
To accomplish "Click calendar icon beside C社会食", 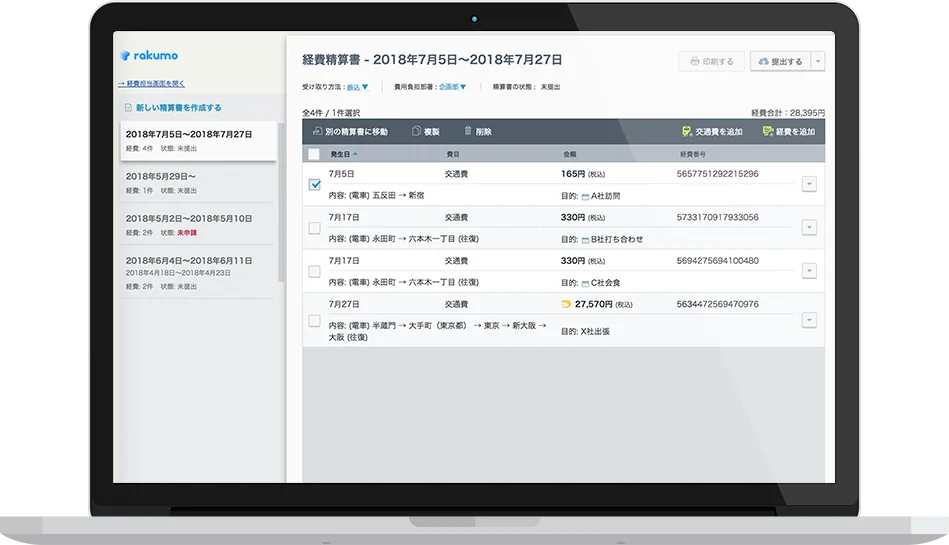I will click(585, 283).
